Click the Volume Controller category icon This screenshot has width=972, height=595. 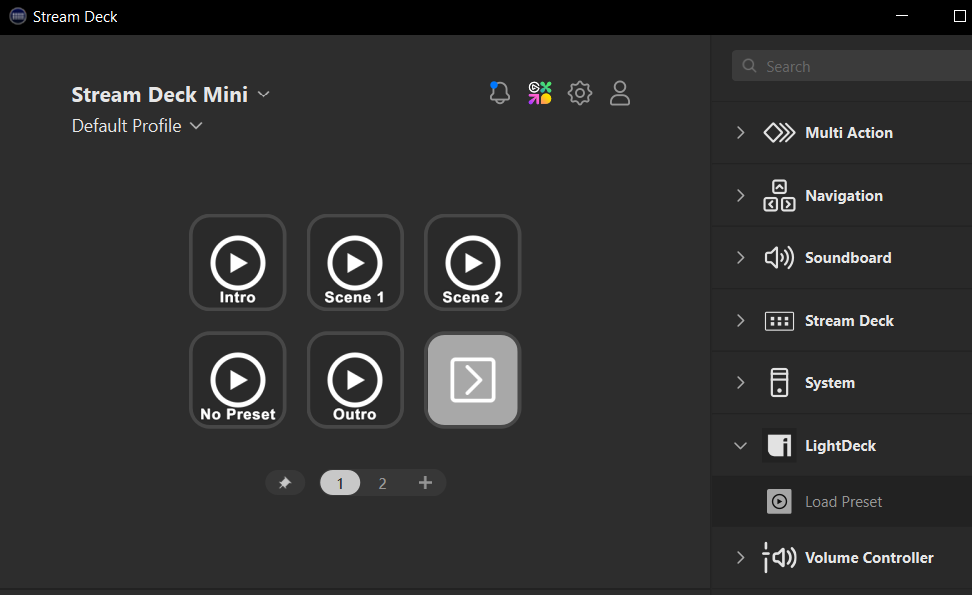pyautogui.click(x=779, y=557)
